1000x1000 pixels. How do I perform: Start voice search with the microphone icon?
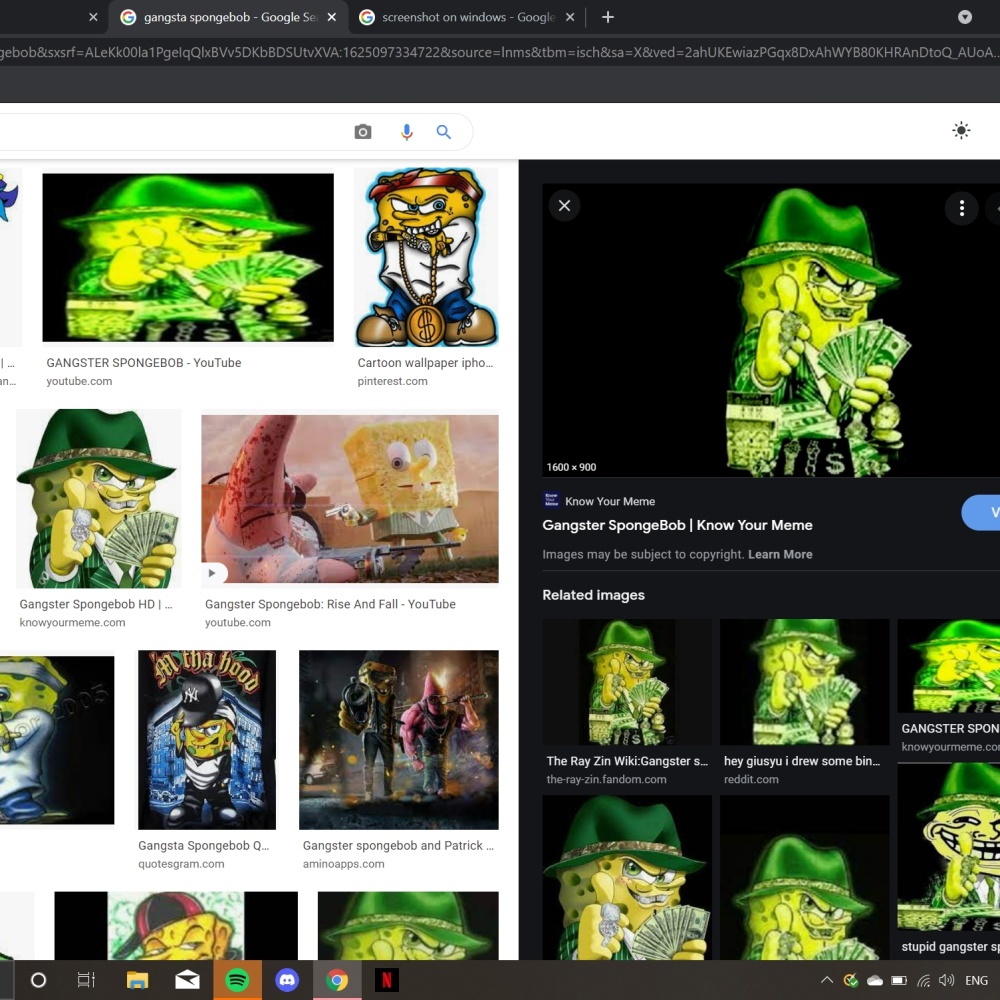[406, 132]
